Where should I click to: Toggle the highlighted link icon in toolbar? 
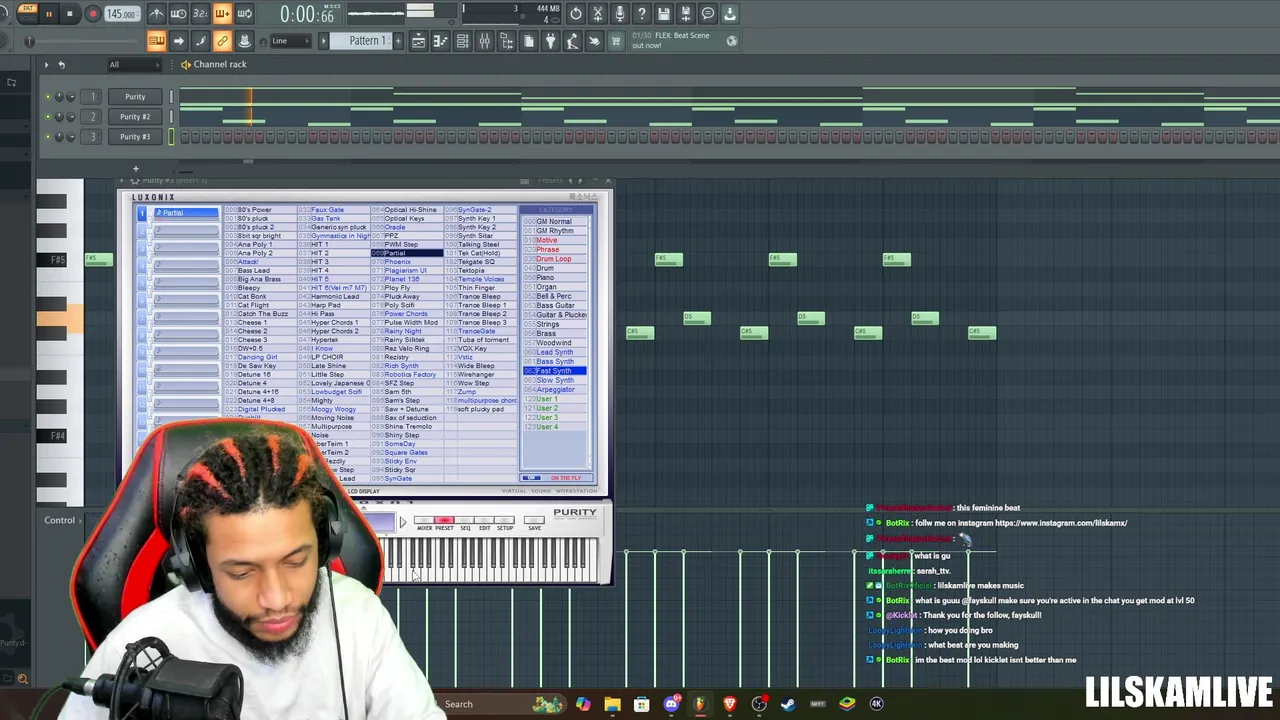222,41
